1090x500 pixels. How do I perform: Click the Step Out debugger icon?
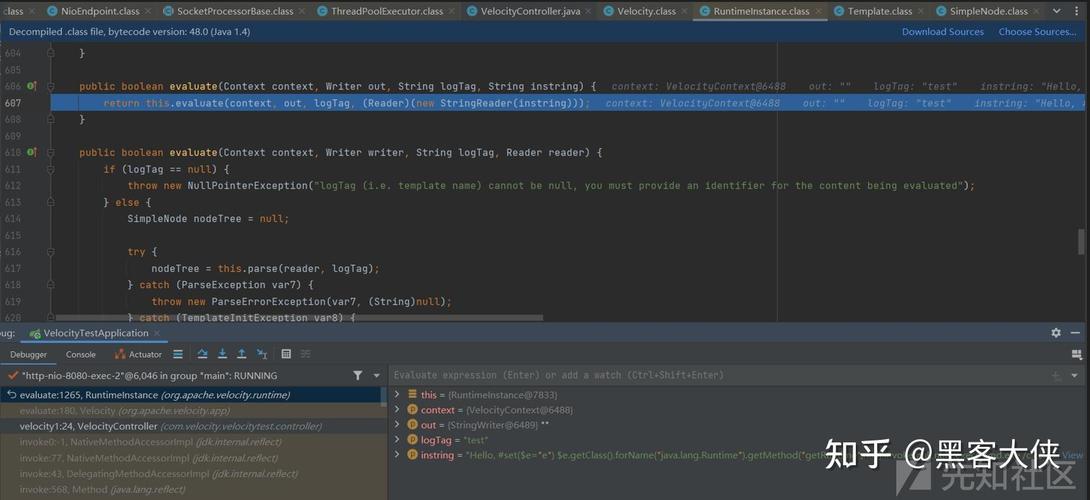point(241,354)
